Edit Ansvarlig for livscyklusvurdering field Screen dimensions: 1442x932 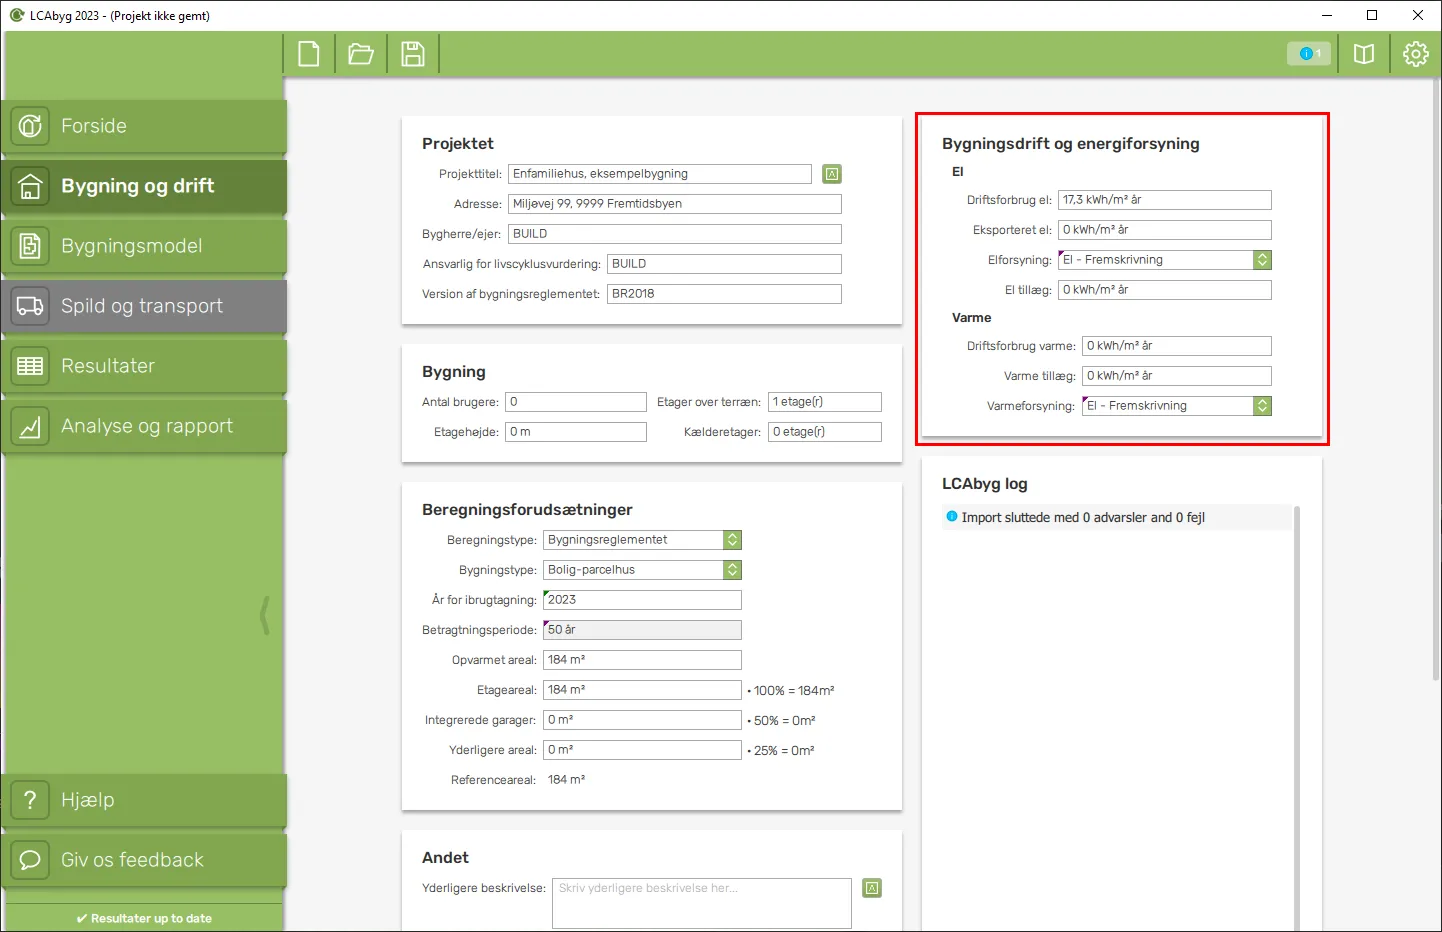coord(724,264)
